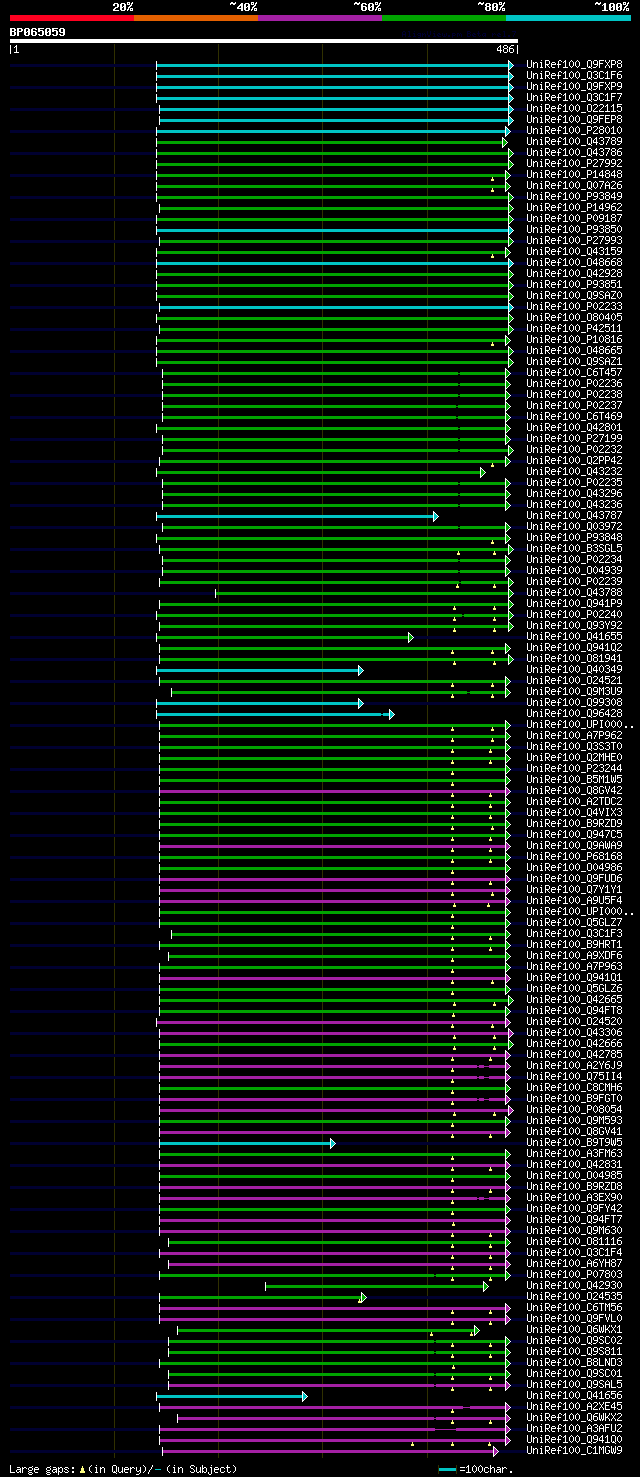
Task: Open the UniRef100_Q2PP42 hit
Action: [x=574, y=460]
